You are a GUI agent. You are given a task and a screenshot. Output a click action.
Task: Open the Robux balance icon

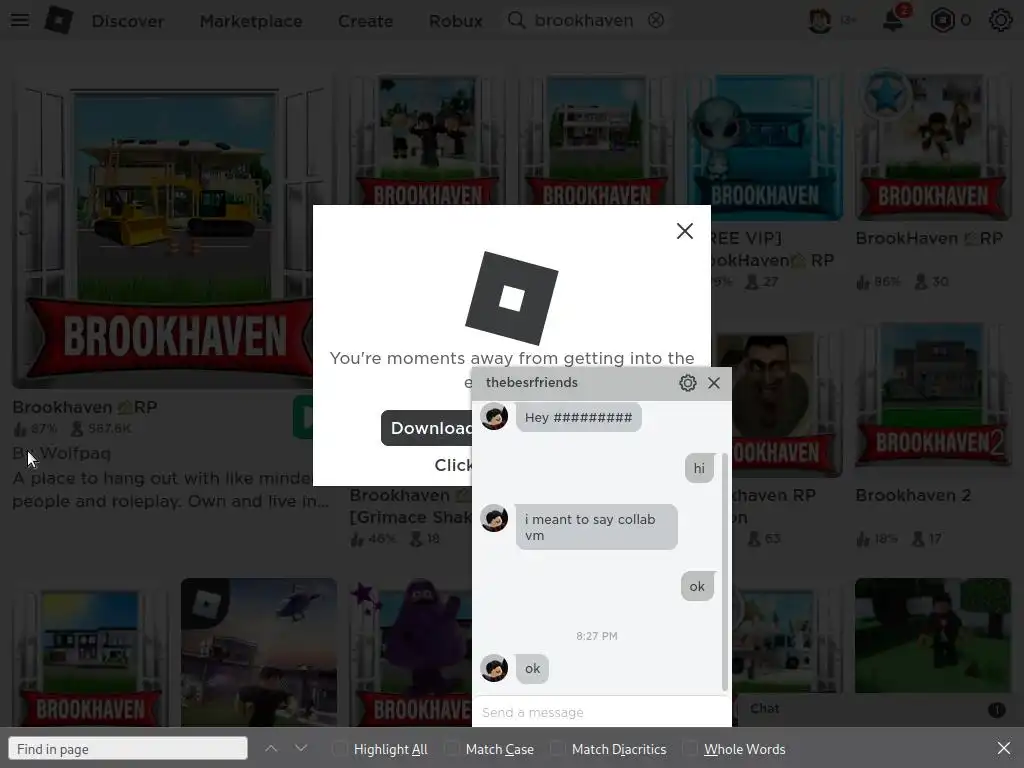[x=942, y=21]
